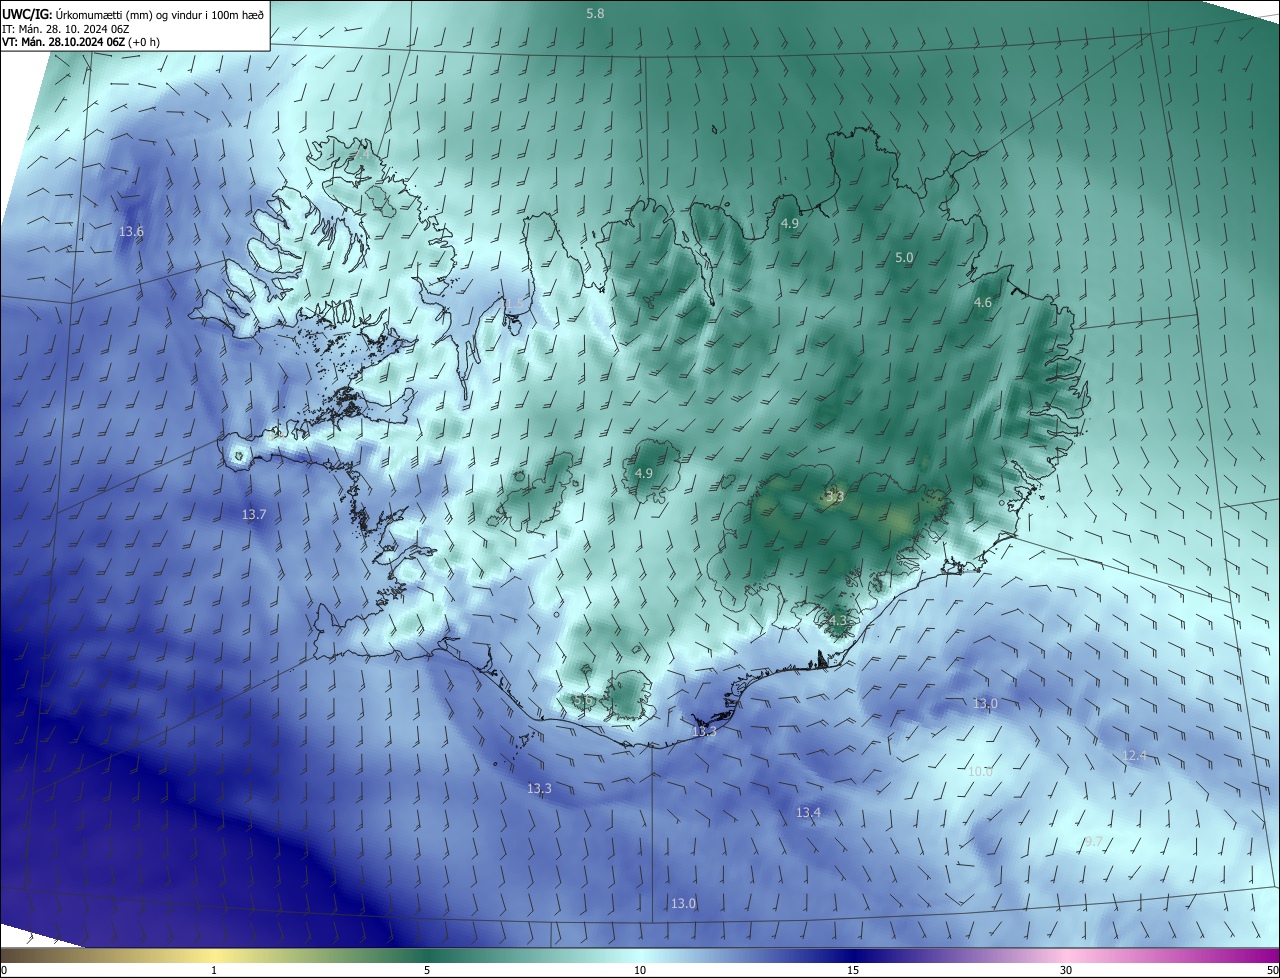Click the "0" tick on the colour scale

tap(4, 970)
